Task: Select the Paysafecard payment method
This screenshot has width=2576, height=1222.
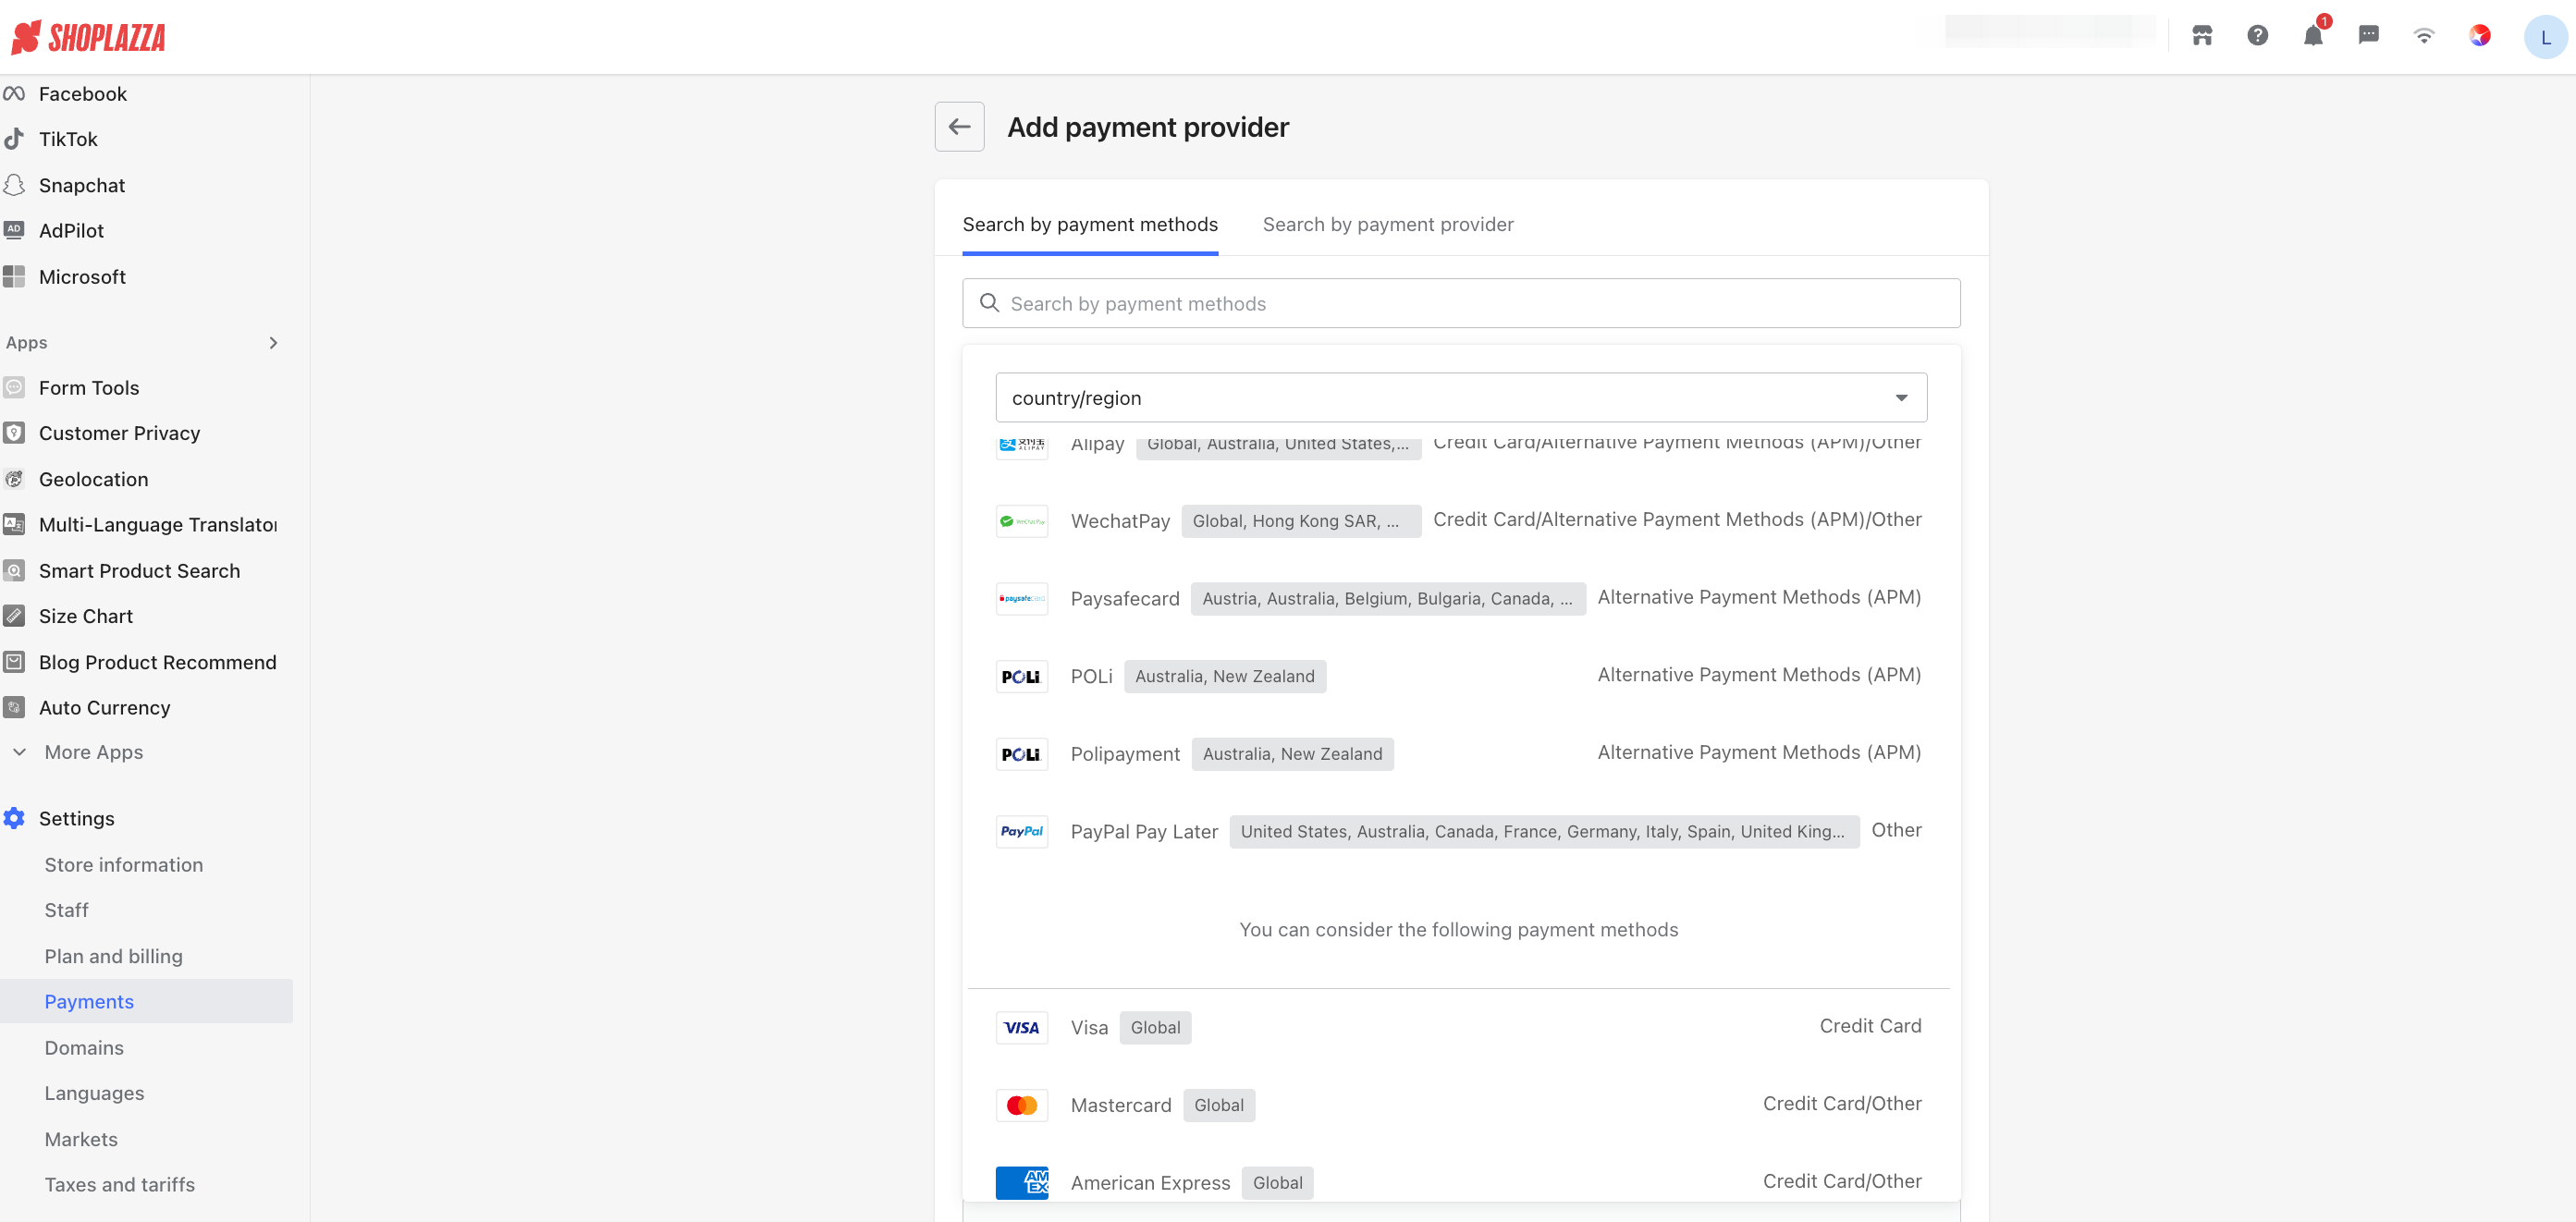Action: (x=1458, y=599)
